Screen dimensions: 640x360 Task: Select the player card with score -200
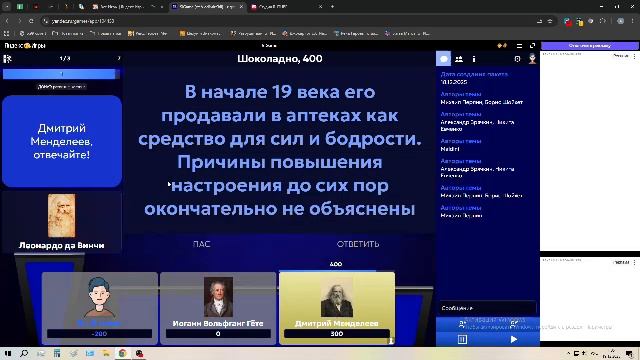coord(100,308)
